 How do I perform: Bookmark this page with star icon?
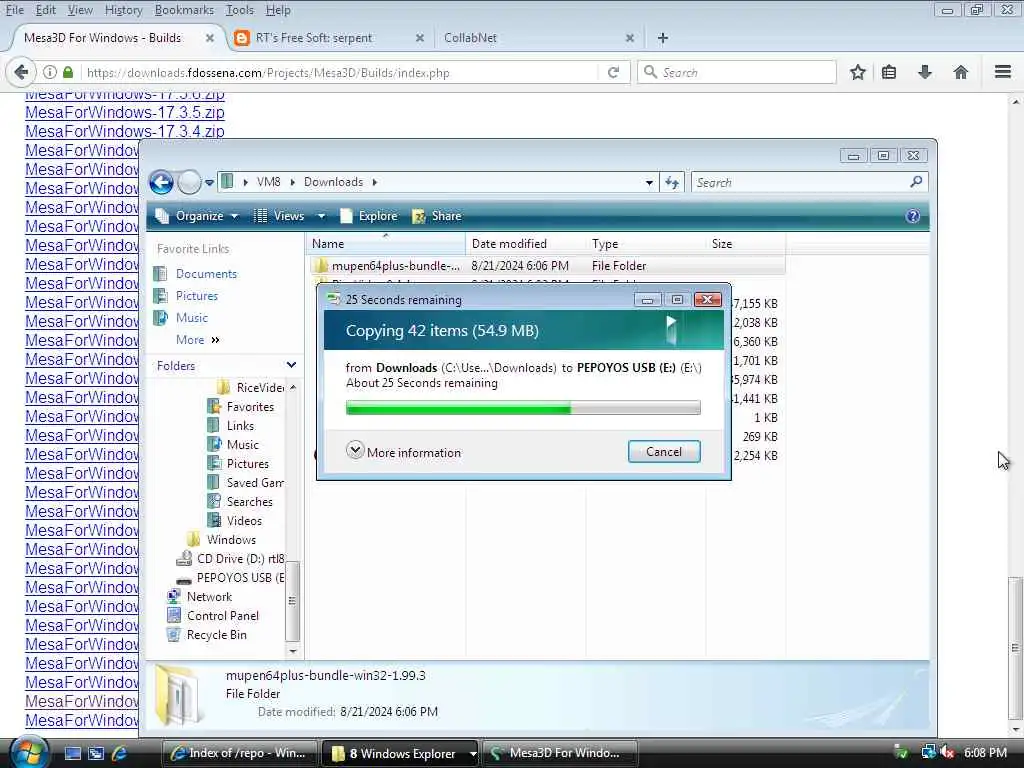pos(857,72)
